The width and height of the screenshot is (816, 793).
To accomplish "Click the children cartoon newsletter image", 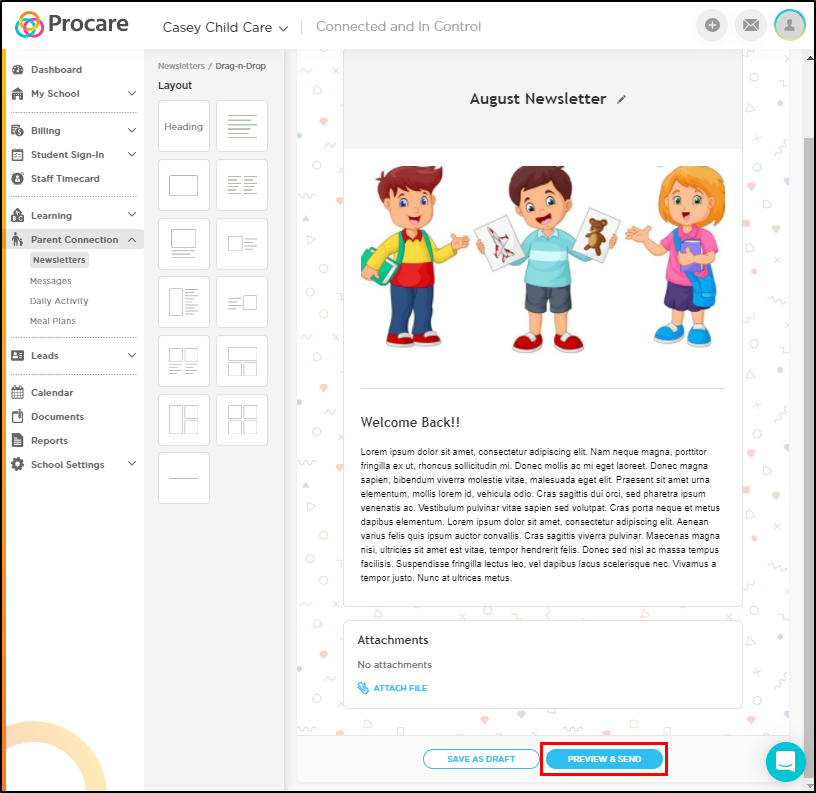I will point(542,260).
